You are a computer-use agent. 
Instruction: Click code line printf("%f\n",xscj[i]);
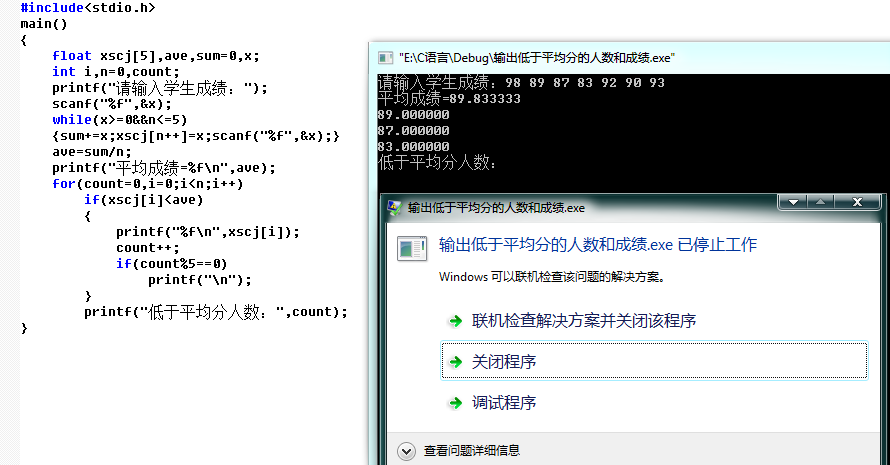point(208,232)
